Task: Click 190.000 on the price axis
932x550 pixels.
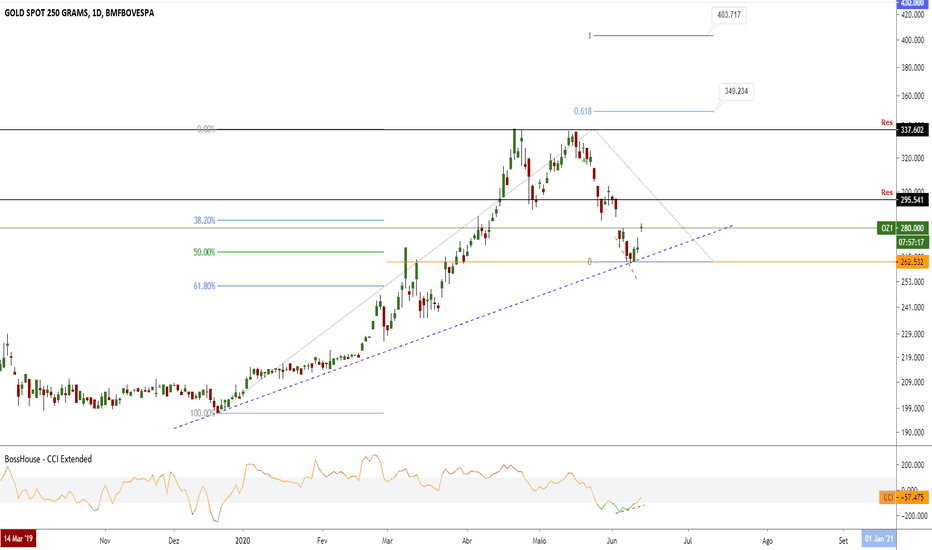Action: pos(912,433)
